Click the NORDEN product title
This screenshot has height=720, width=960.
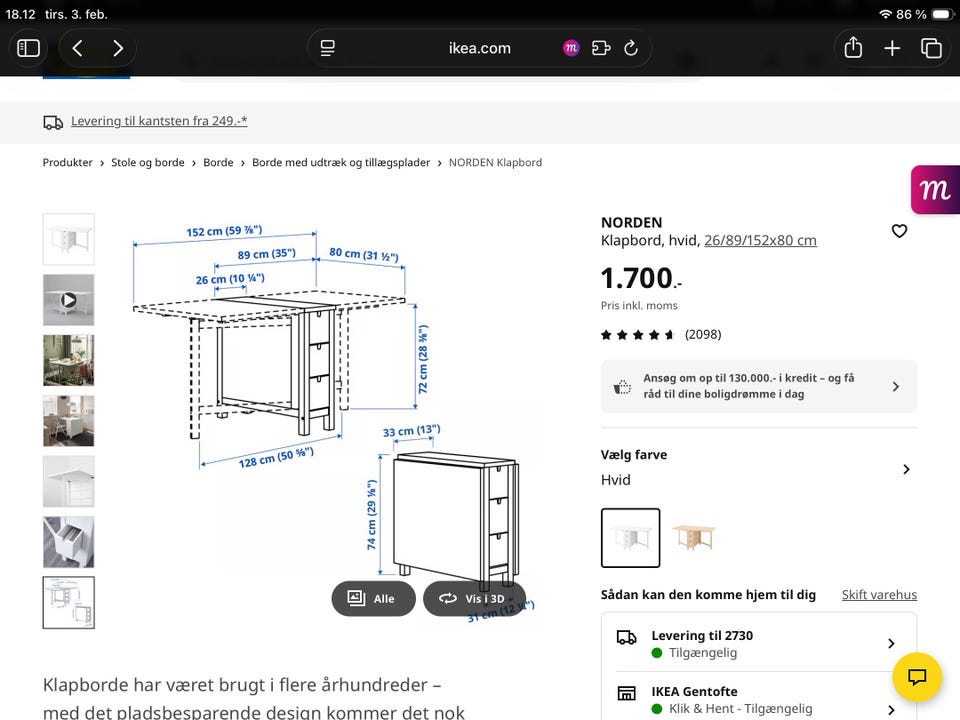[631, 222]
